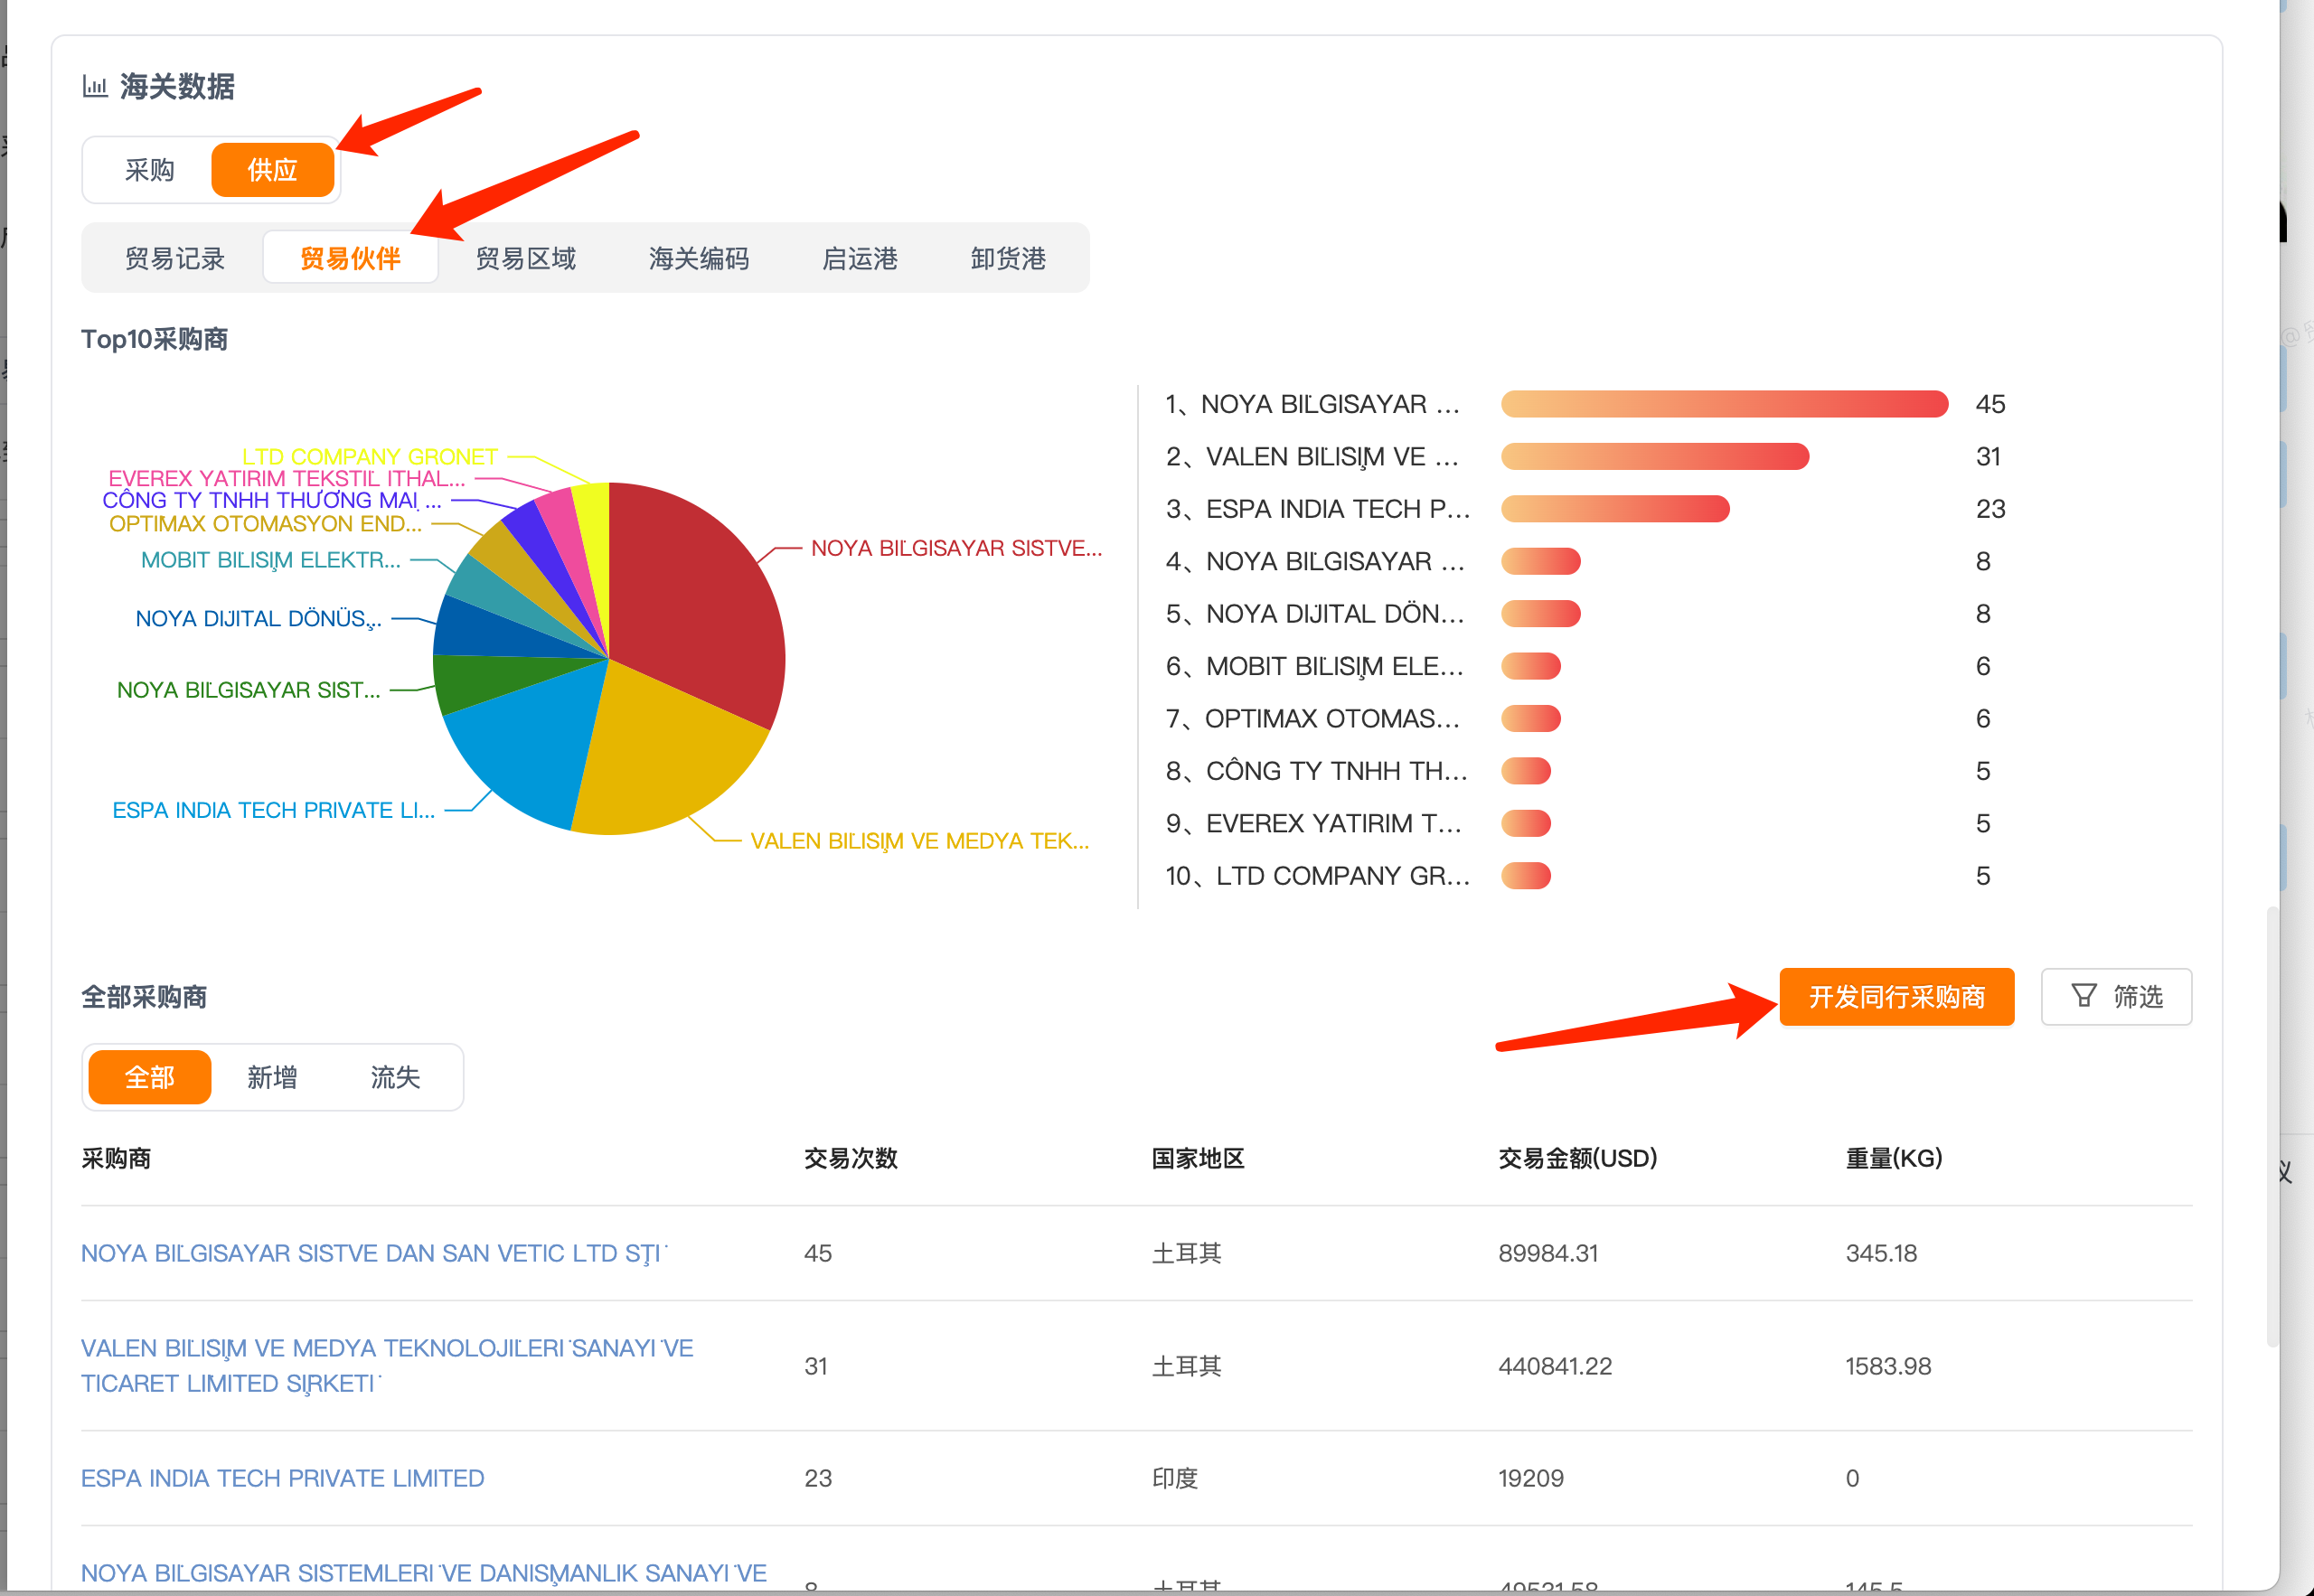
Task: Show 新增 purchasers filter
Action: coord(272,1077)
